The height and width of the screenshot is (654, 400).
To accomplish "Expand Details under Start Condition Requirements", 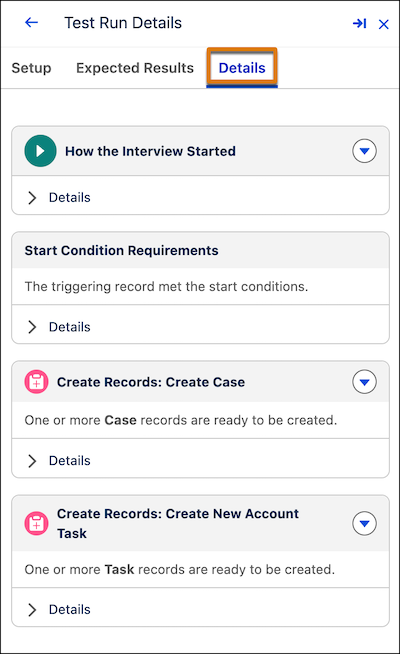I will pyautogui.click(x=59, y=327).
